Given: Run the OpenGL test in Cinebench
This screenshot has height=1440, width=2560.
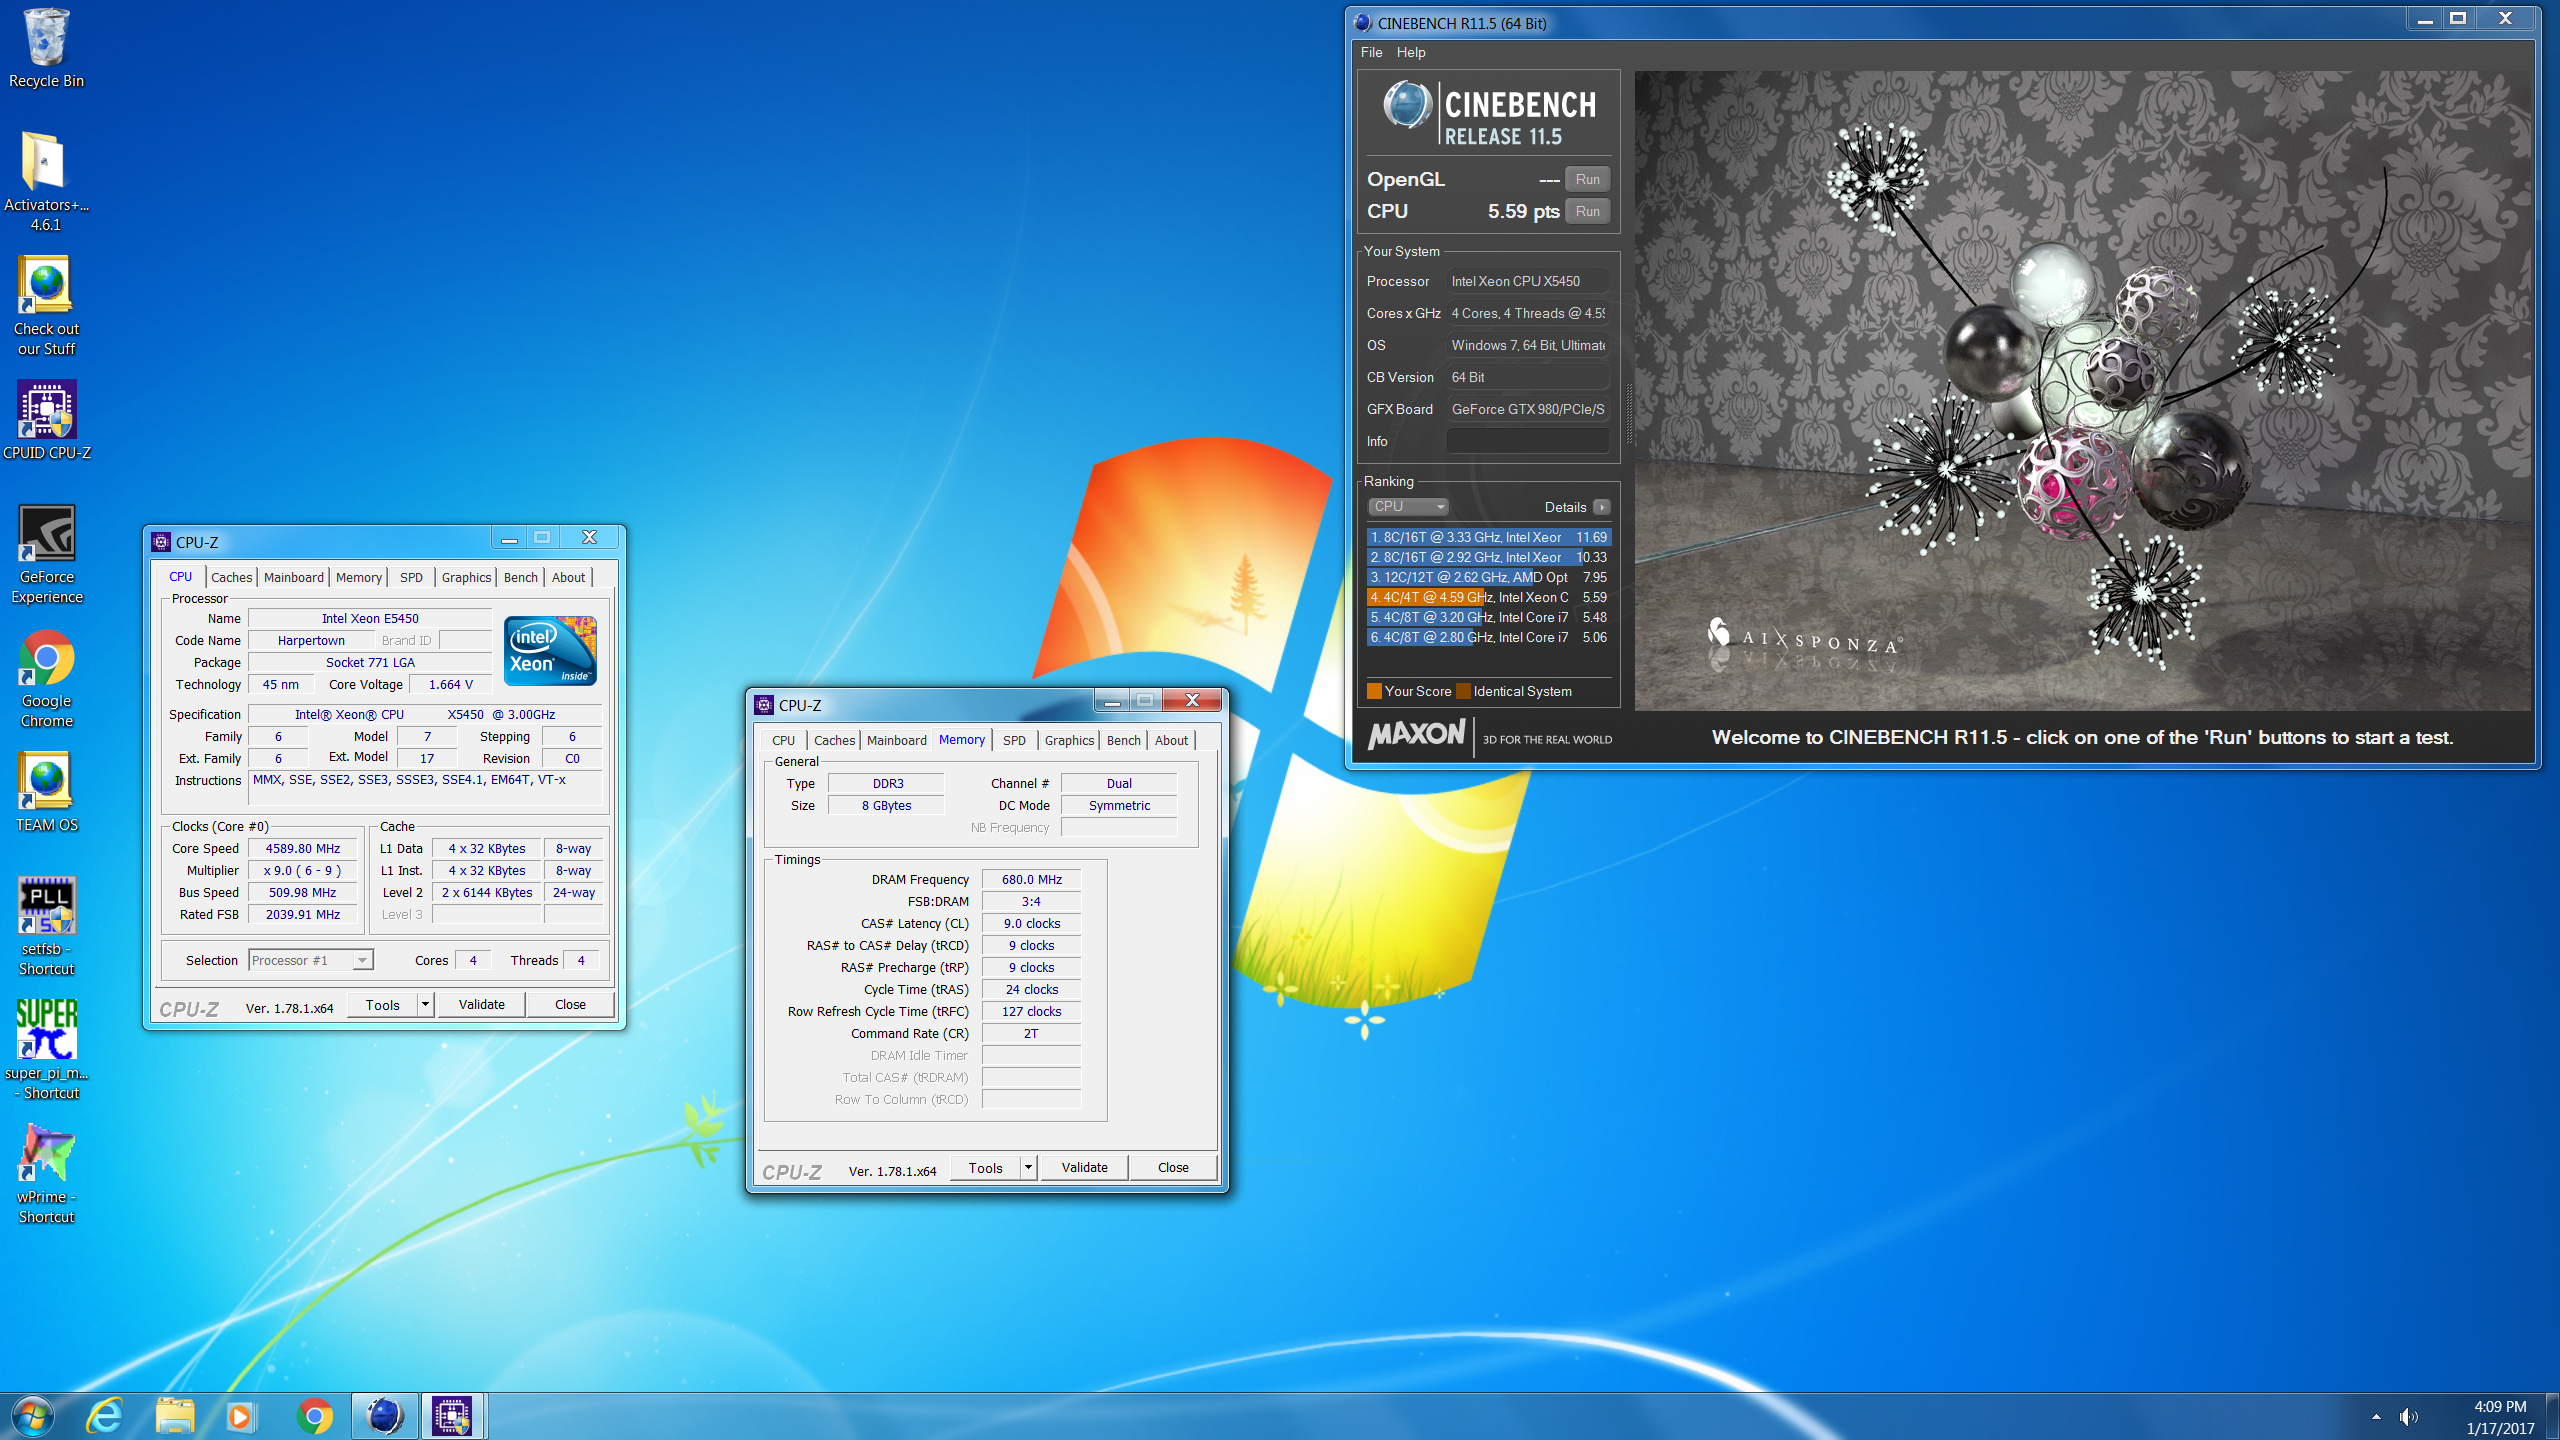Looking at the screenshot, I should click(x=1587, y=179).
